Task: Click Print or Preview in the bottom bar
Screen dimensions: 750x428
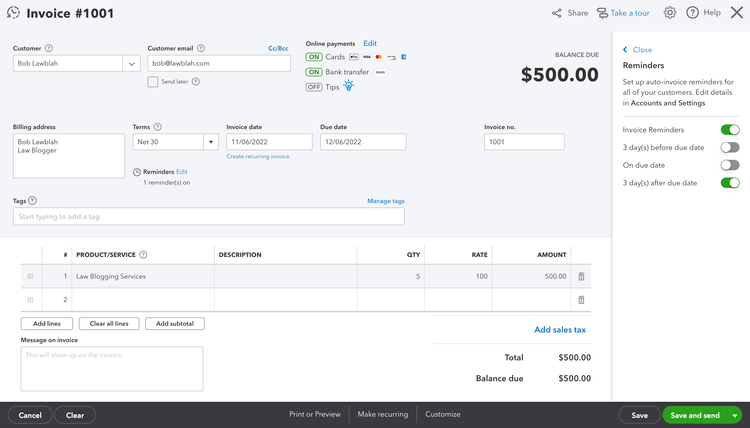Action: pos(315,414)
